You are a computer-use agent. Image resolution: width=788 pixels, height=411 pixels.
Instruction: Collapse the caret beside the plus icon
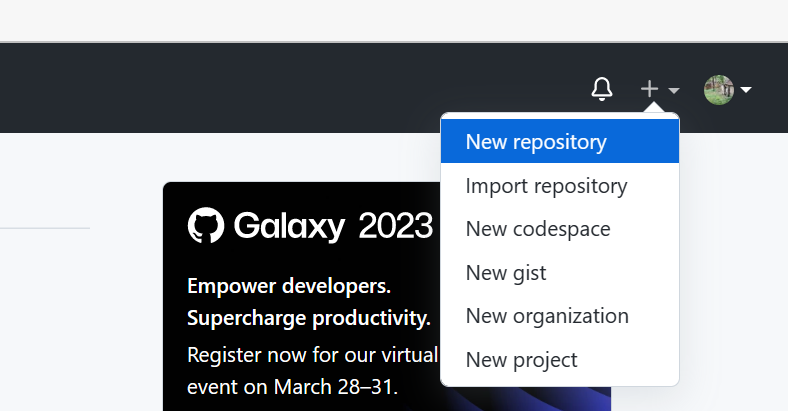[674, 90]
